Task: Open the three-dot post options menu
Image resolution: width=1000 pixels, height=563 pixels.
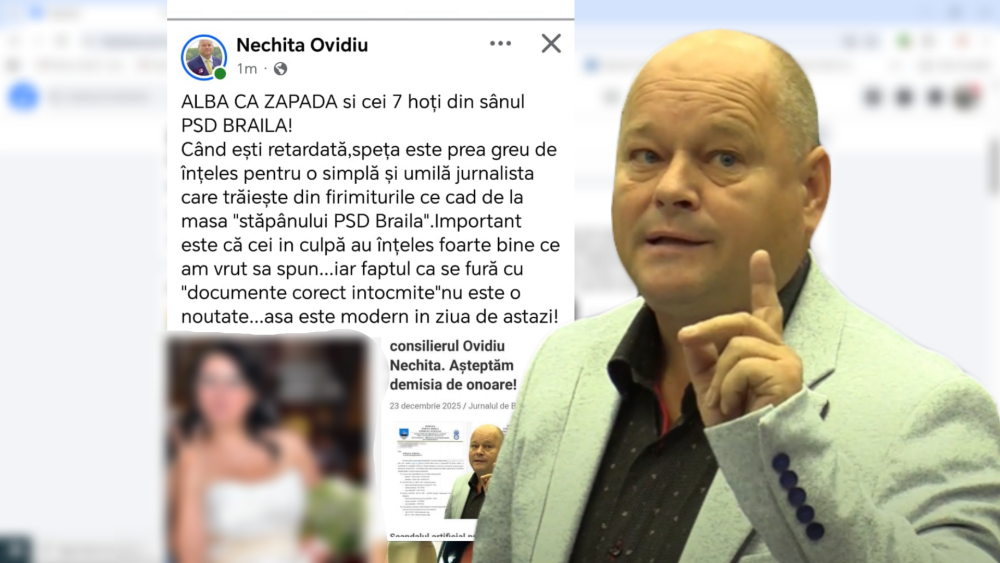Action: (500, 43)
